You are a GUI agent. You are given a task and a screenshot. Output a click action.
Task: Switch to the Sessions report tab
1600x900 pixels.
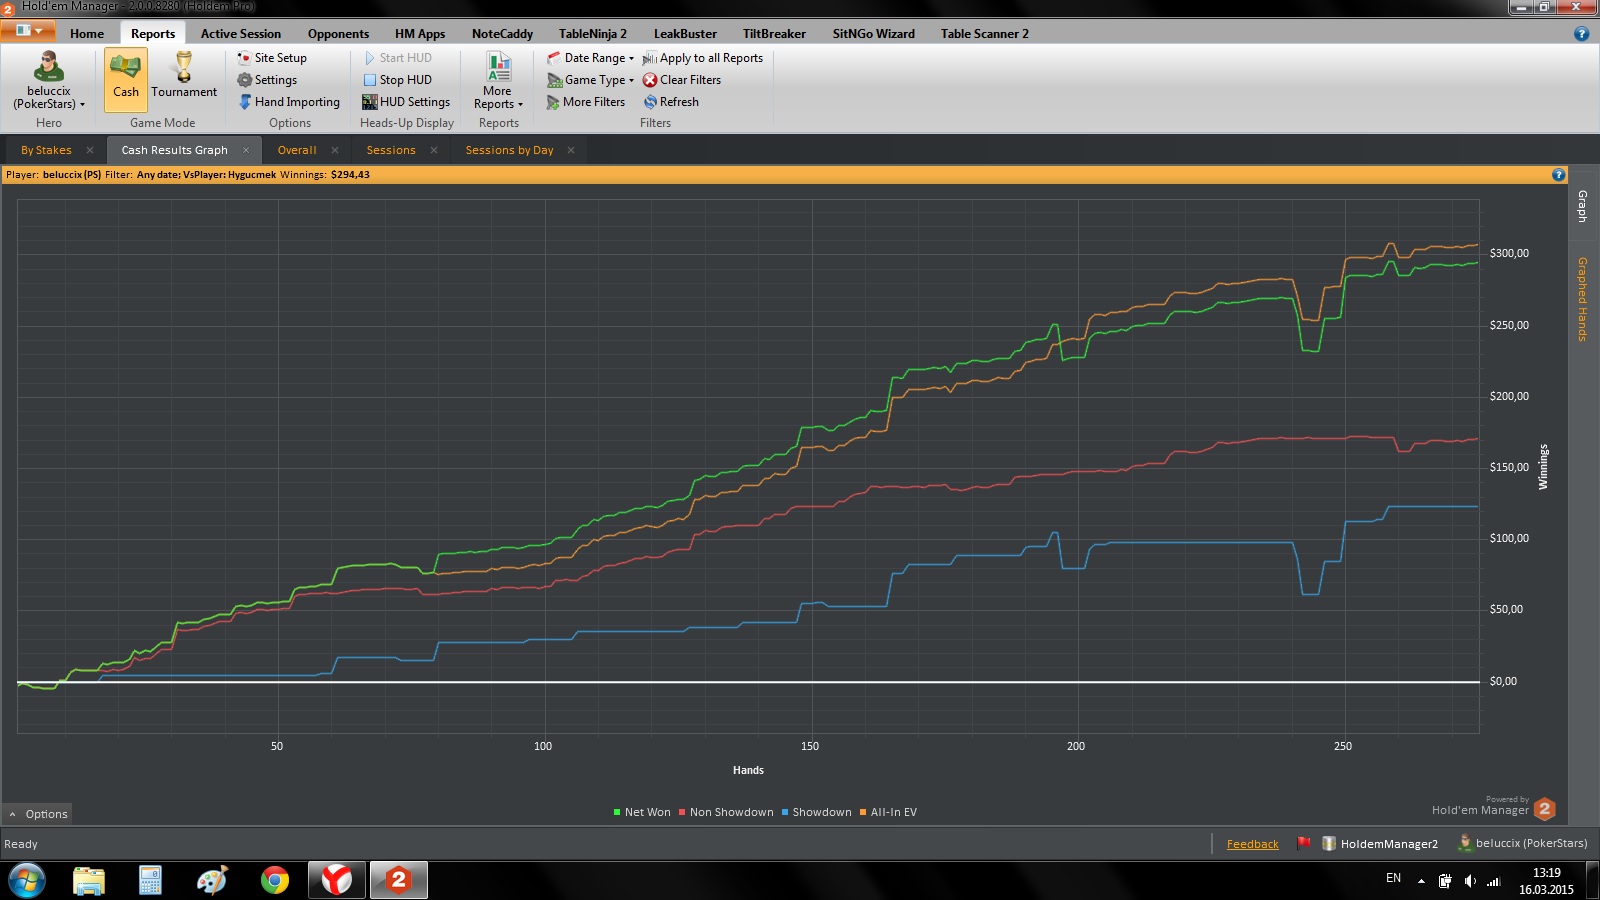(391, 150)
